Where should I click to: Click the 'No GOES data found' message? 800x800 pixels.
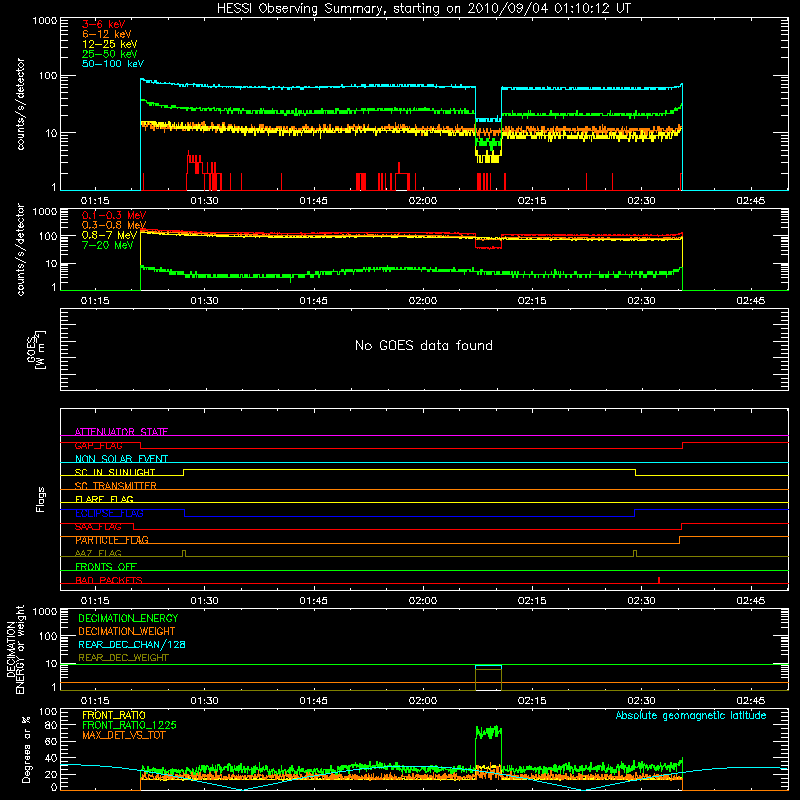click(x=423, y=346)
